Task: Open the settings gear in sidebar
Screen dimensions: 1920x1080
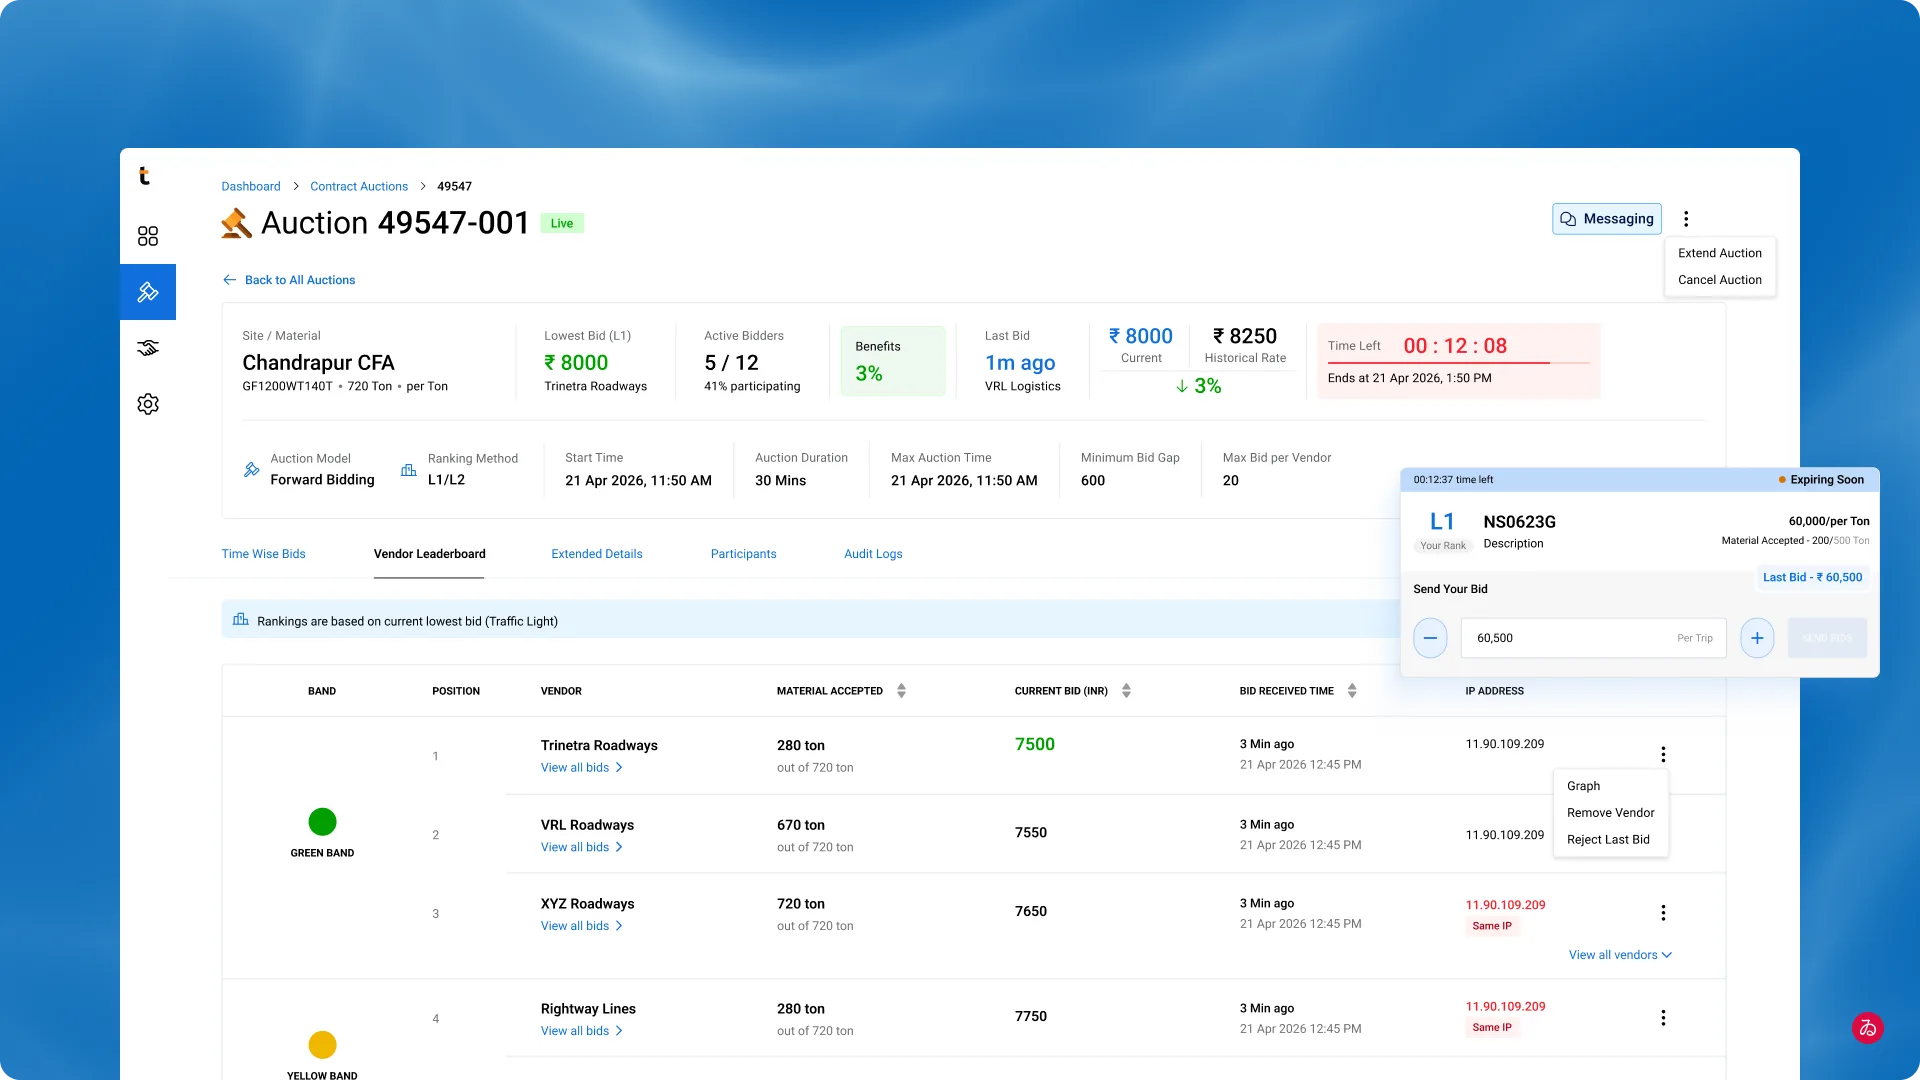Action: click(x=148, y=404)
